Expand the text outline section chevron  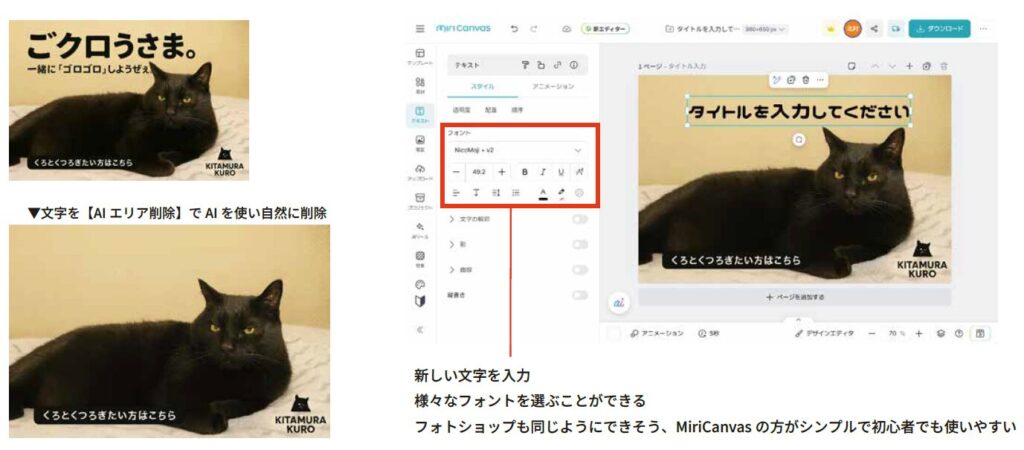pyautogui.click(x=452, y=218)
